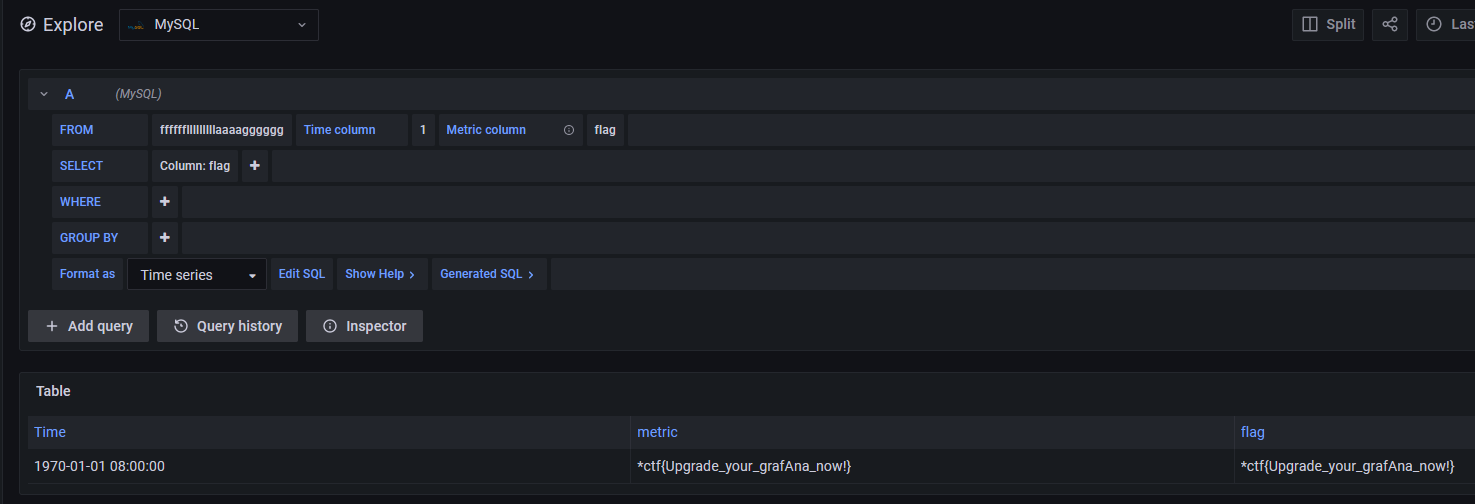Select the FROM table ffffffiiiiiiiiiaaaaggggggg

[222, 130]
